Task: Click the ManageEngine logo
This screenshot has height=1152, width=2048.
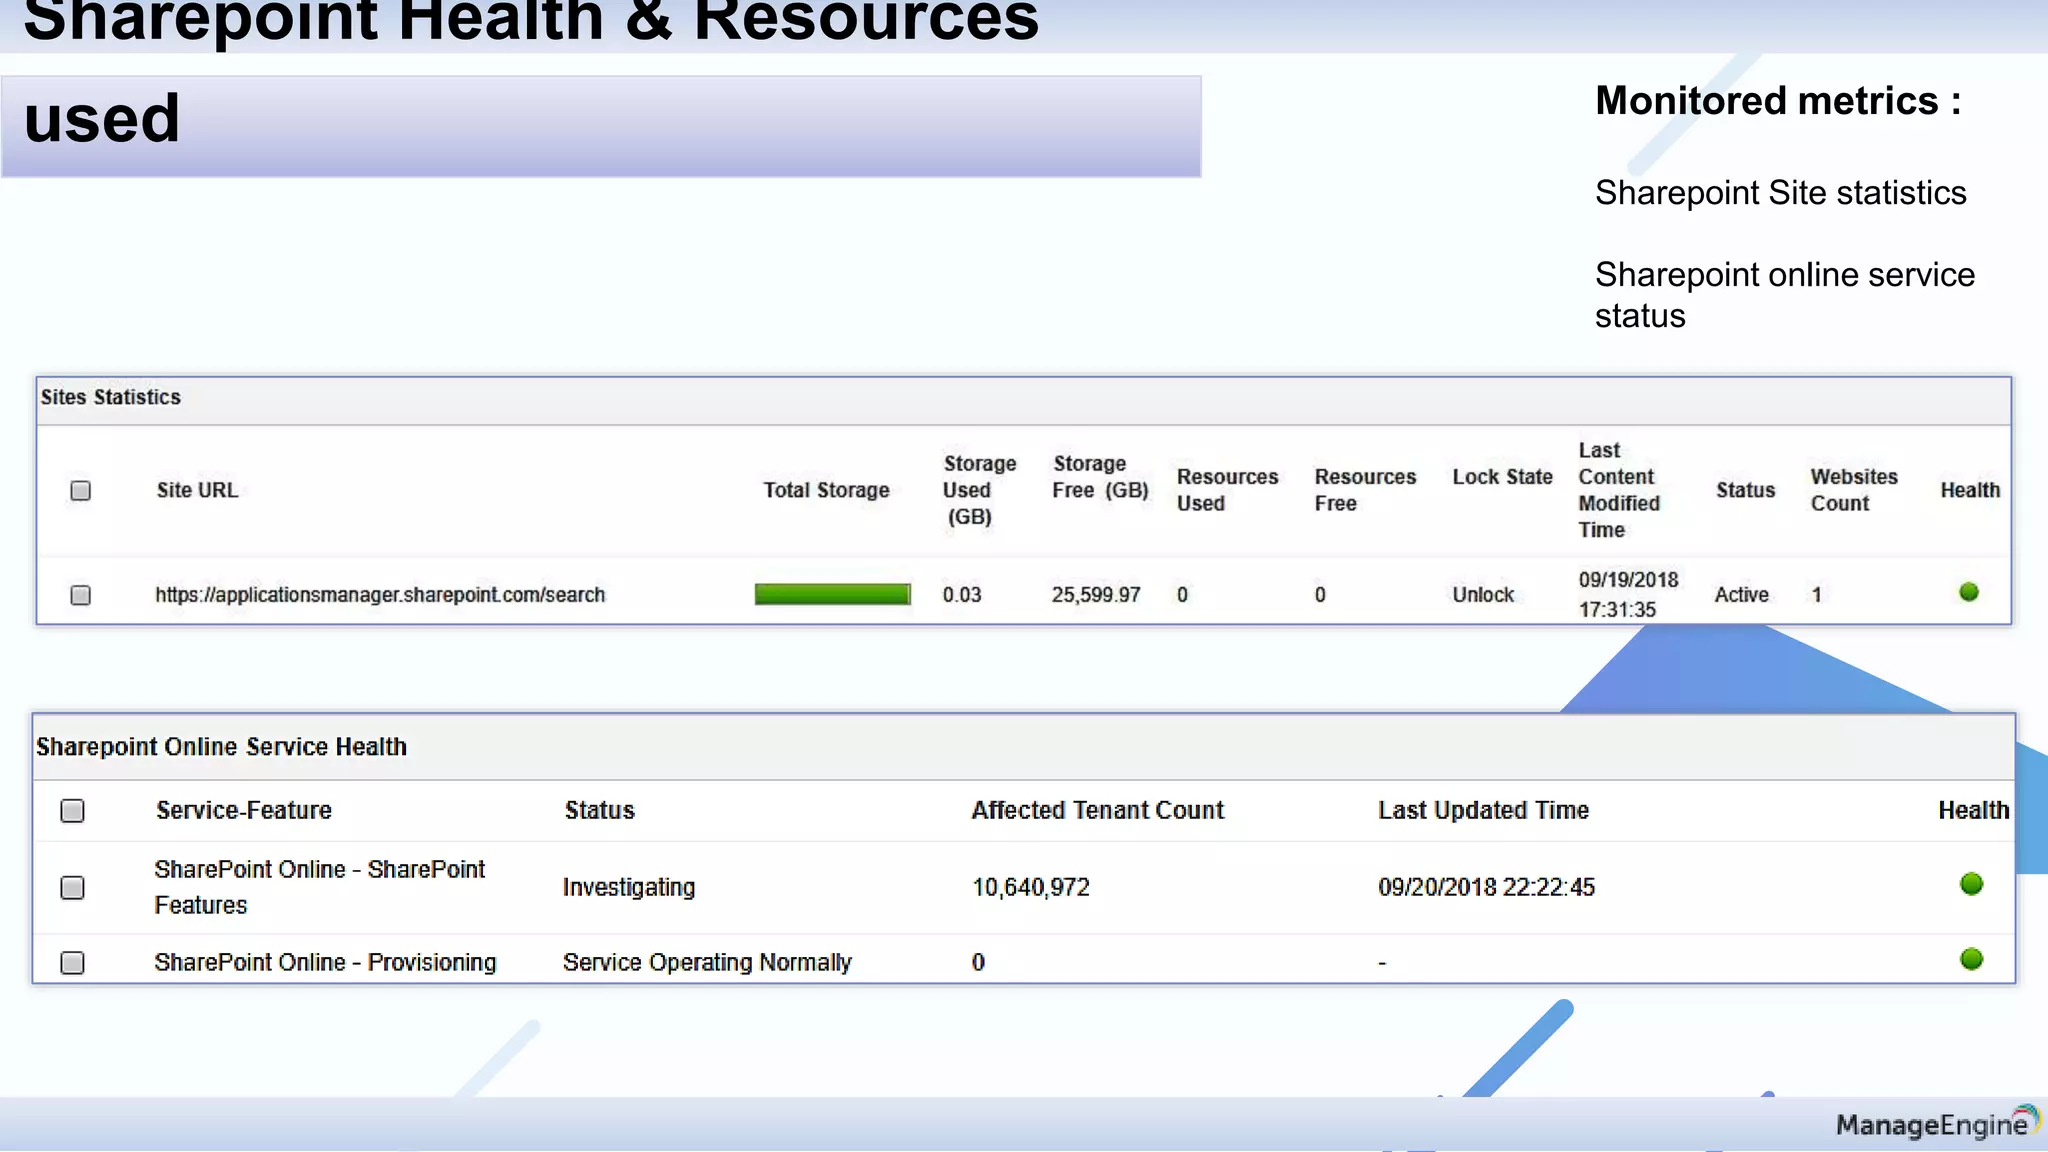Action: pos(1937,1123)
